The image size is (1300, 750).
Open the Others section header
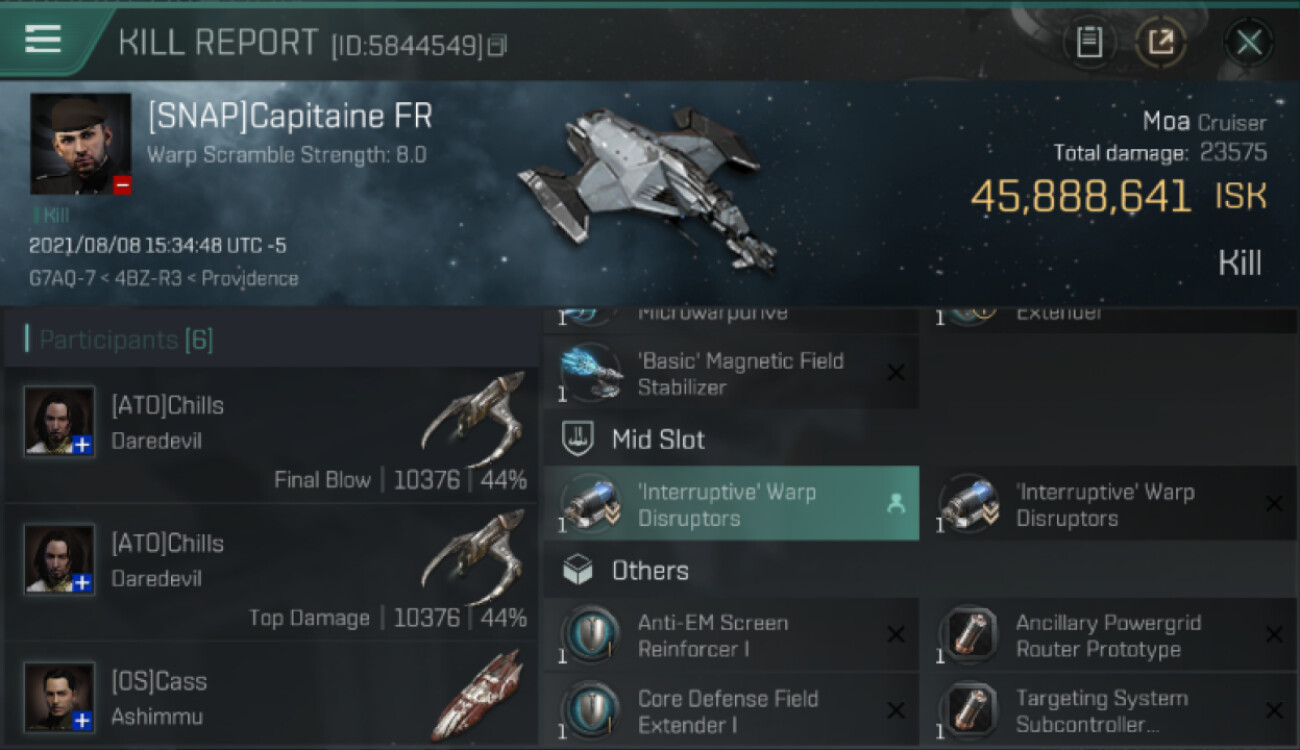click(x=650, y=571)
